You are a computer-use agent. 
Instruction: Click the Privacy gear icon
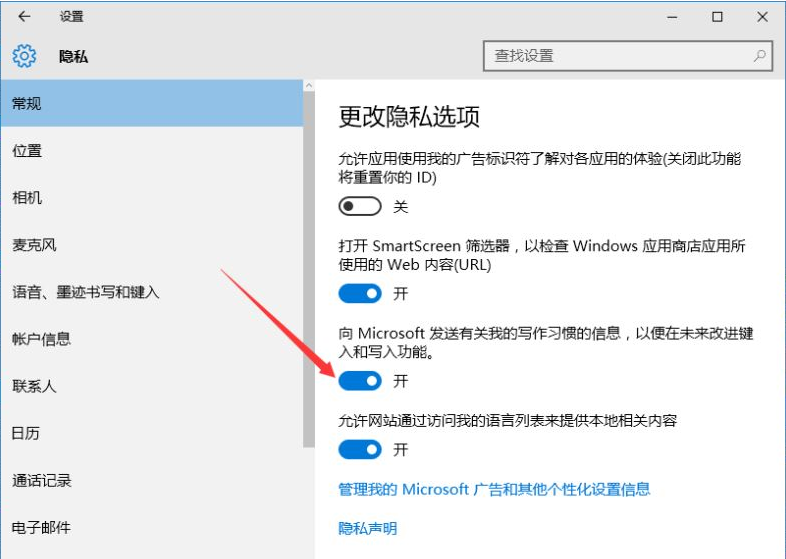pyautogui.click(x=24, y=56)
